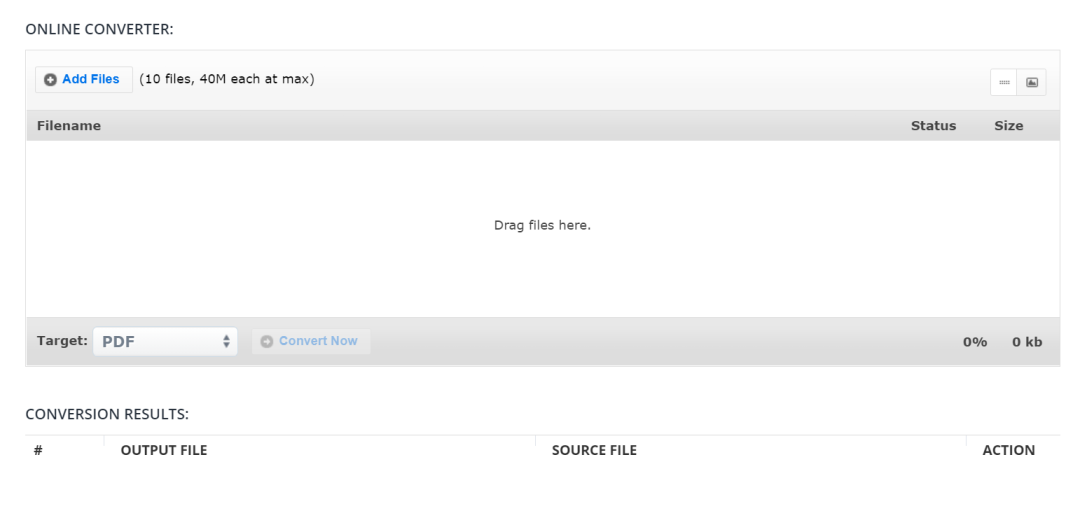This screenshot has height=525, width=1080.
Task: Click the Conversion Results heading
Action: [x=107, y=414]
